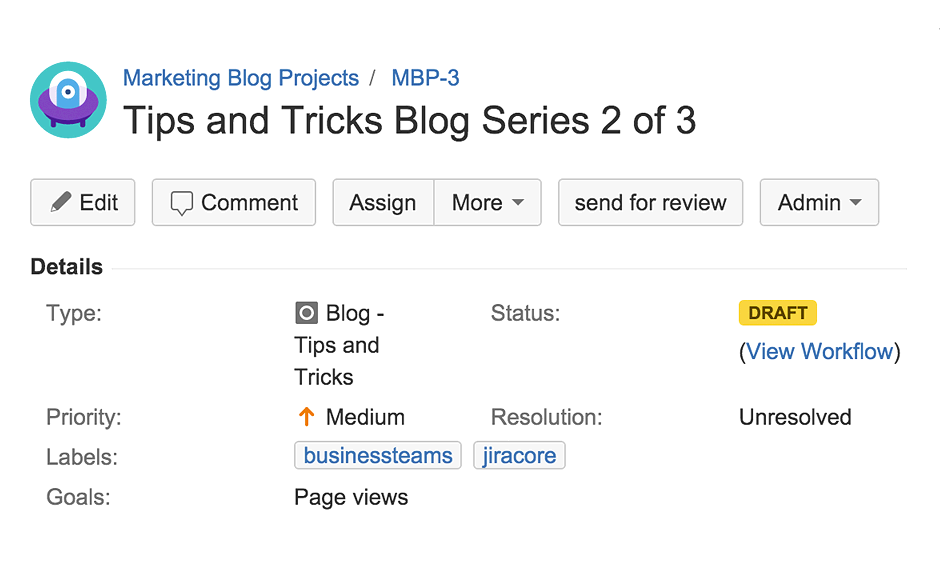Click the yellow DRAFT status badge
The height and width of the screenshot is (580, 940).
(777, 313)
